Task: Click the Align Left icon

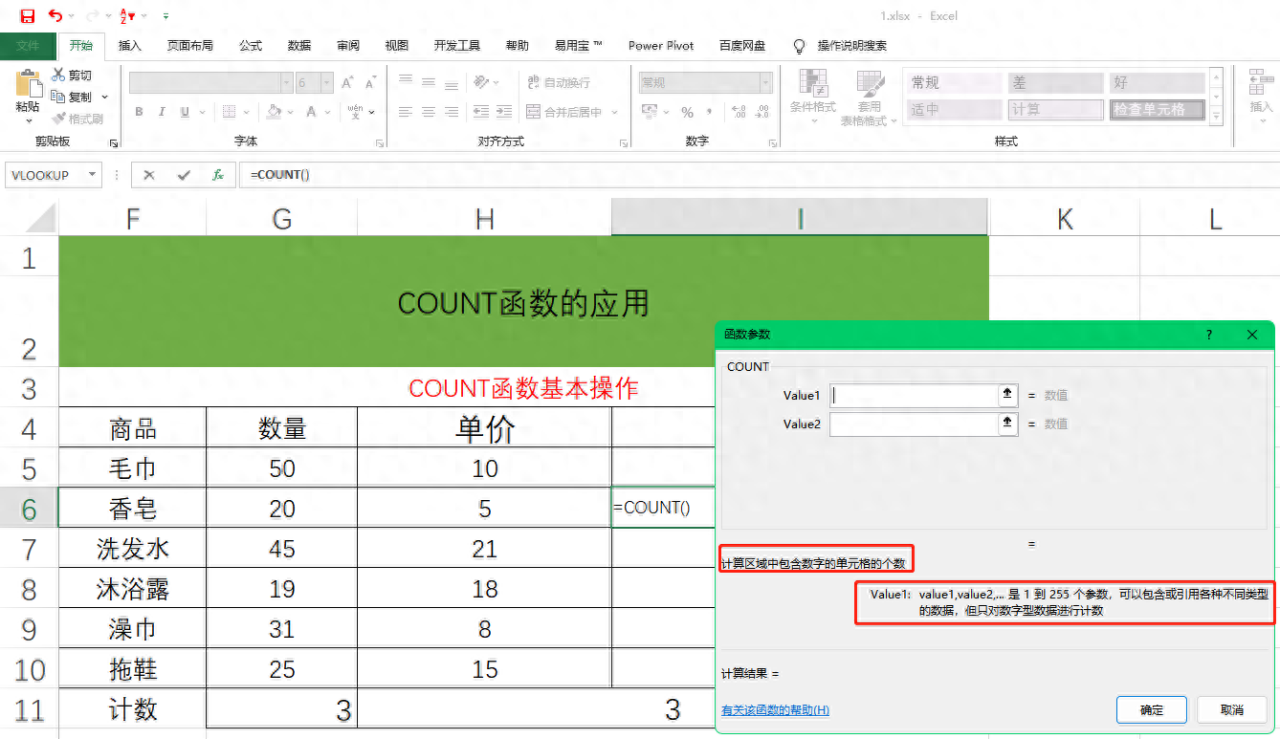Action: [405, 112]
